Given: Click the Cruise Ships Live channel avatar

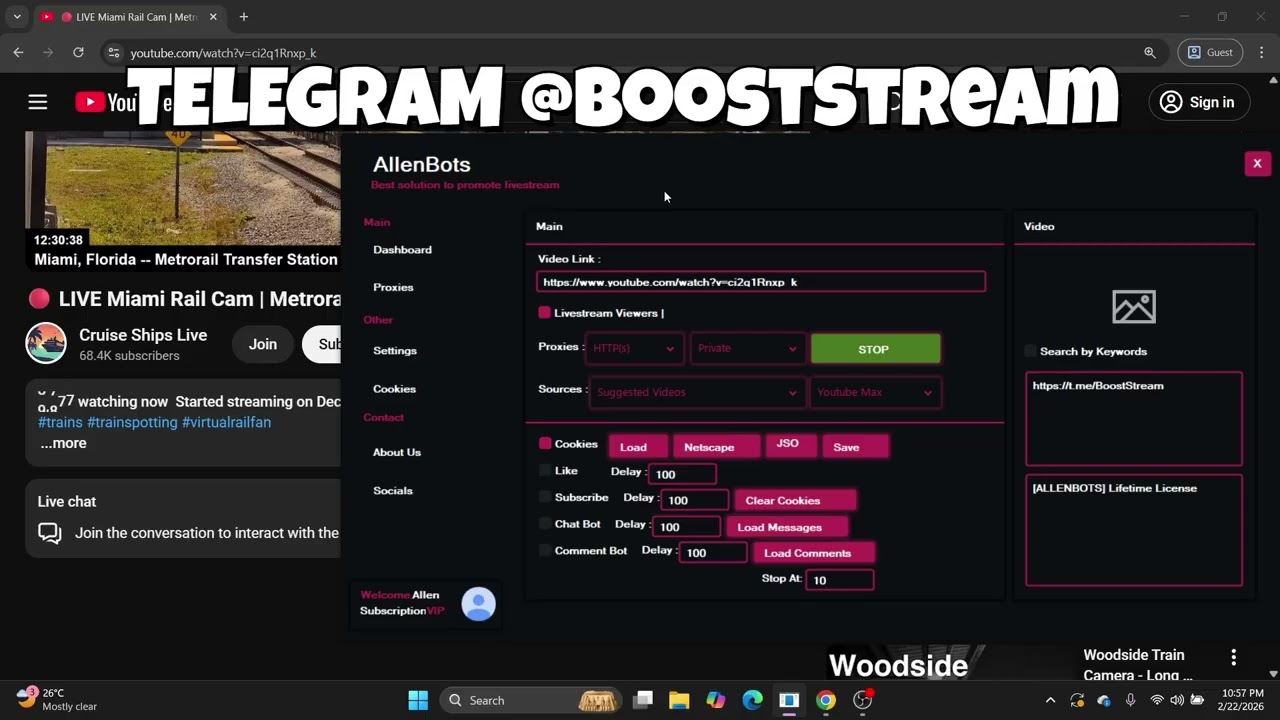Looking at the screenshot, I should [x=46, y=344].
